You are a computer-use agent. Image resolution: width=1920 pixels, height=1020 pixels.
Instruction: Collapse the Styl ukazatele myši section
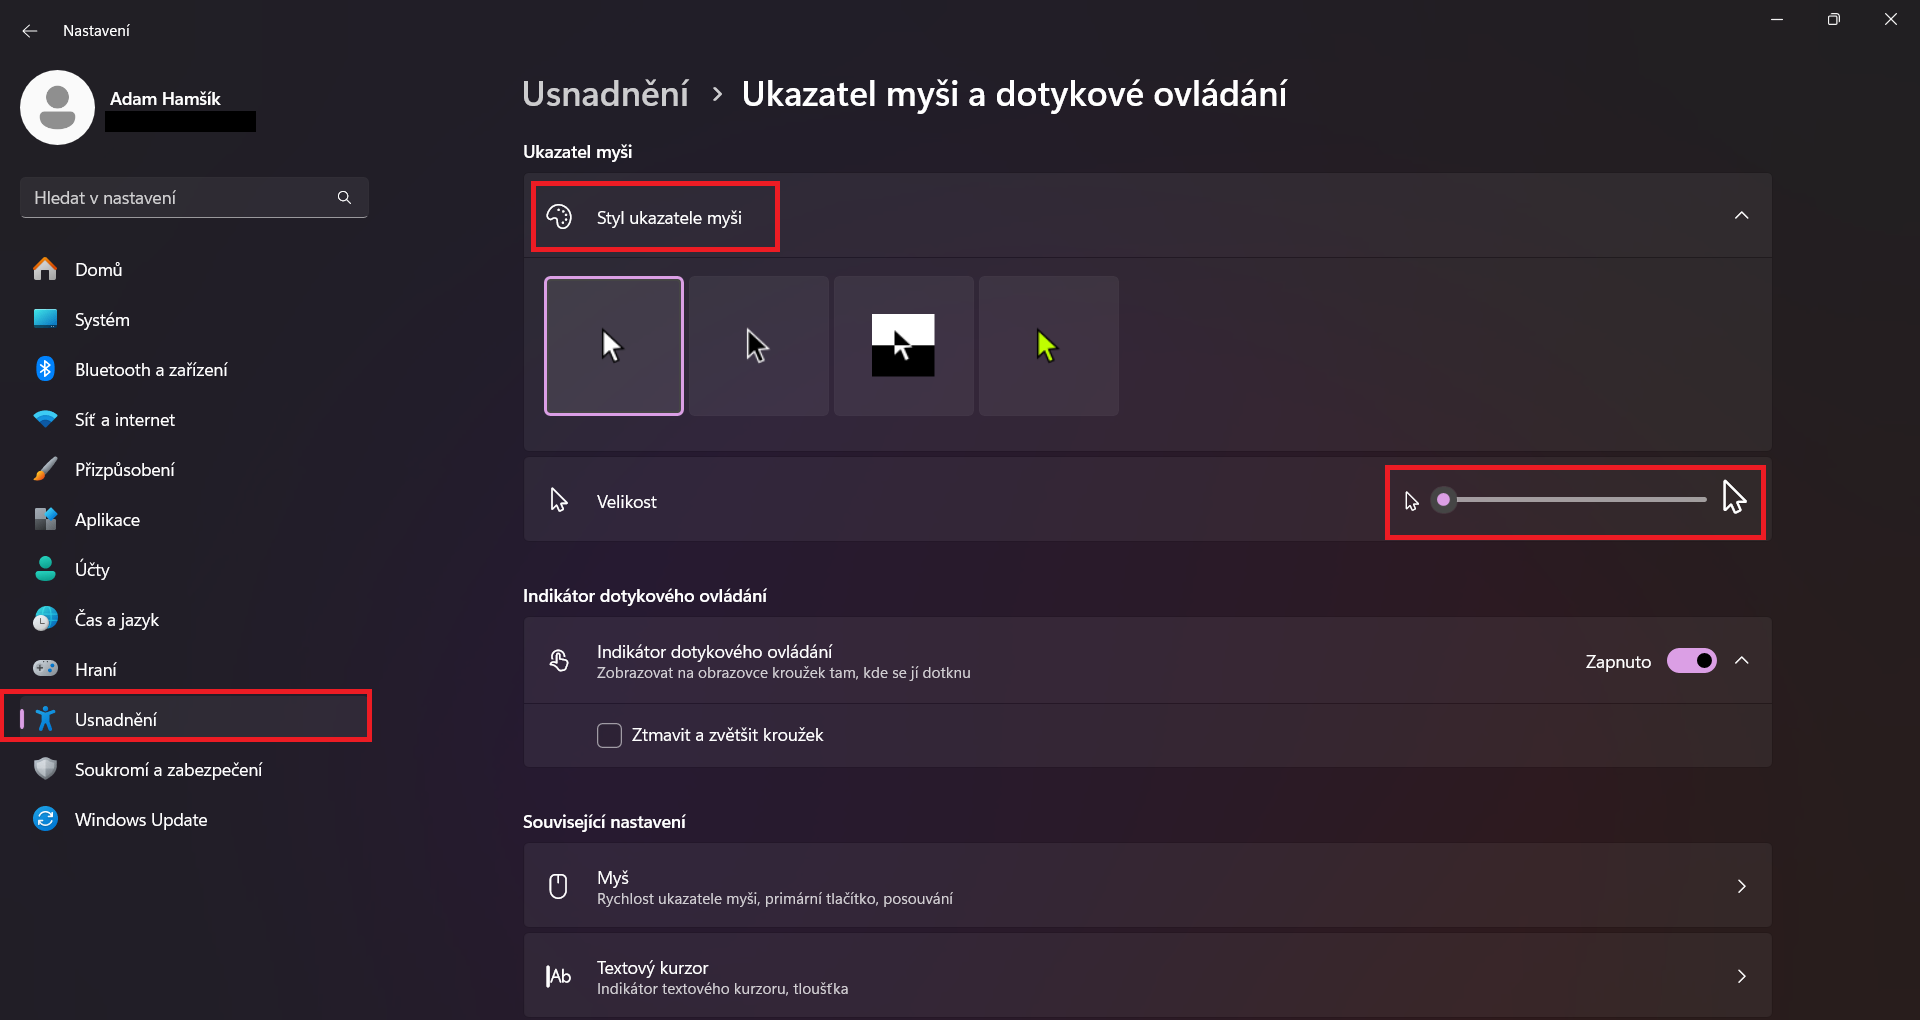pos(1742,215)
